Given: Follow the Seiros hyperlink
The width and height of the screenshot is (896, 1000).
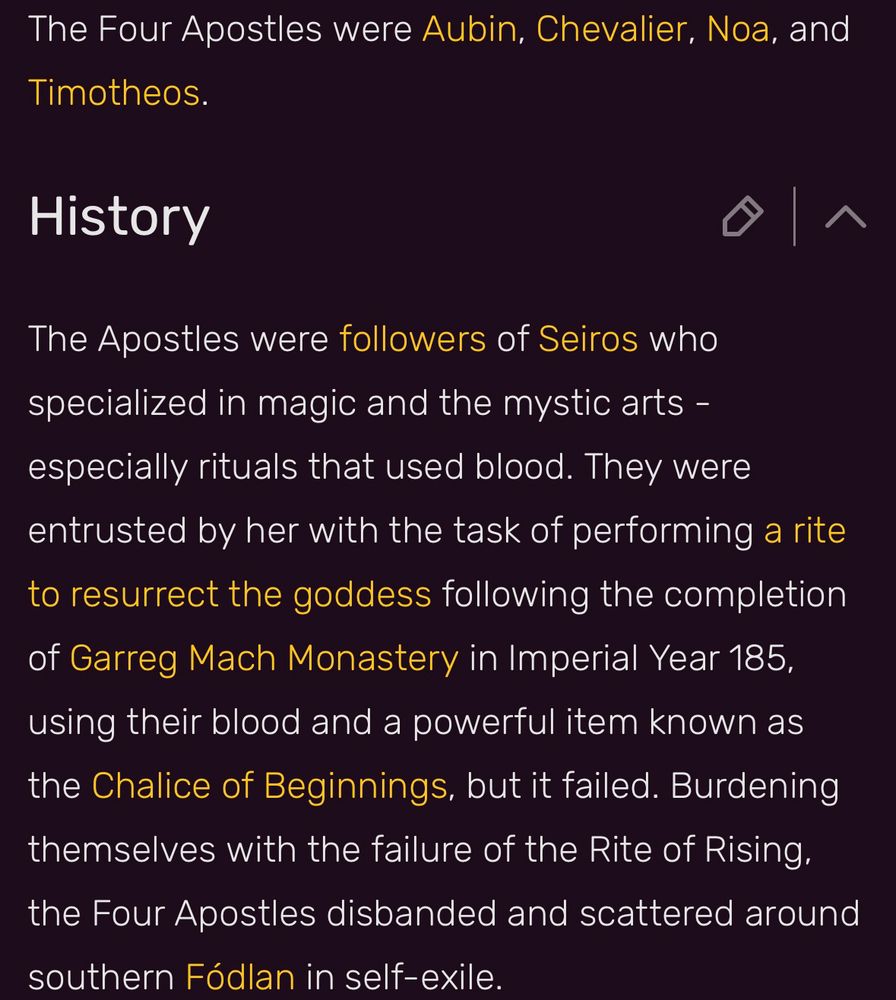Looking at the screenshot, I should (x=589, y=339).
